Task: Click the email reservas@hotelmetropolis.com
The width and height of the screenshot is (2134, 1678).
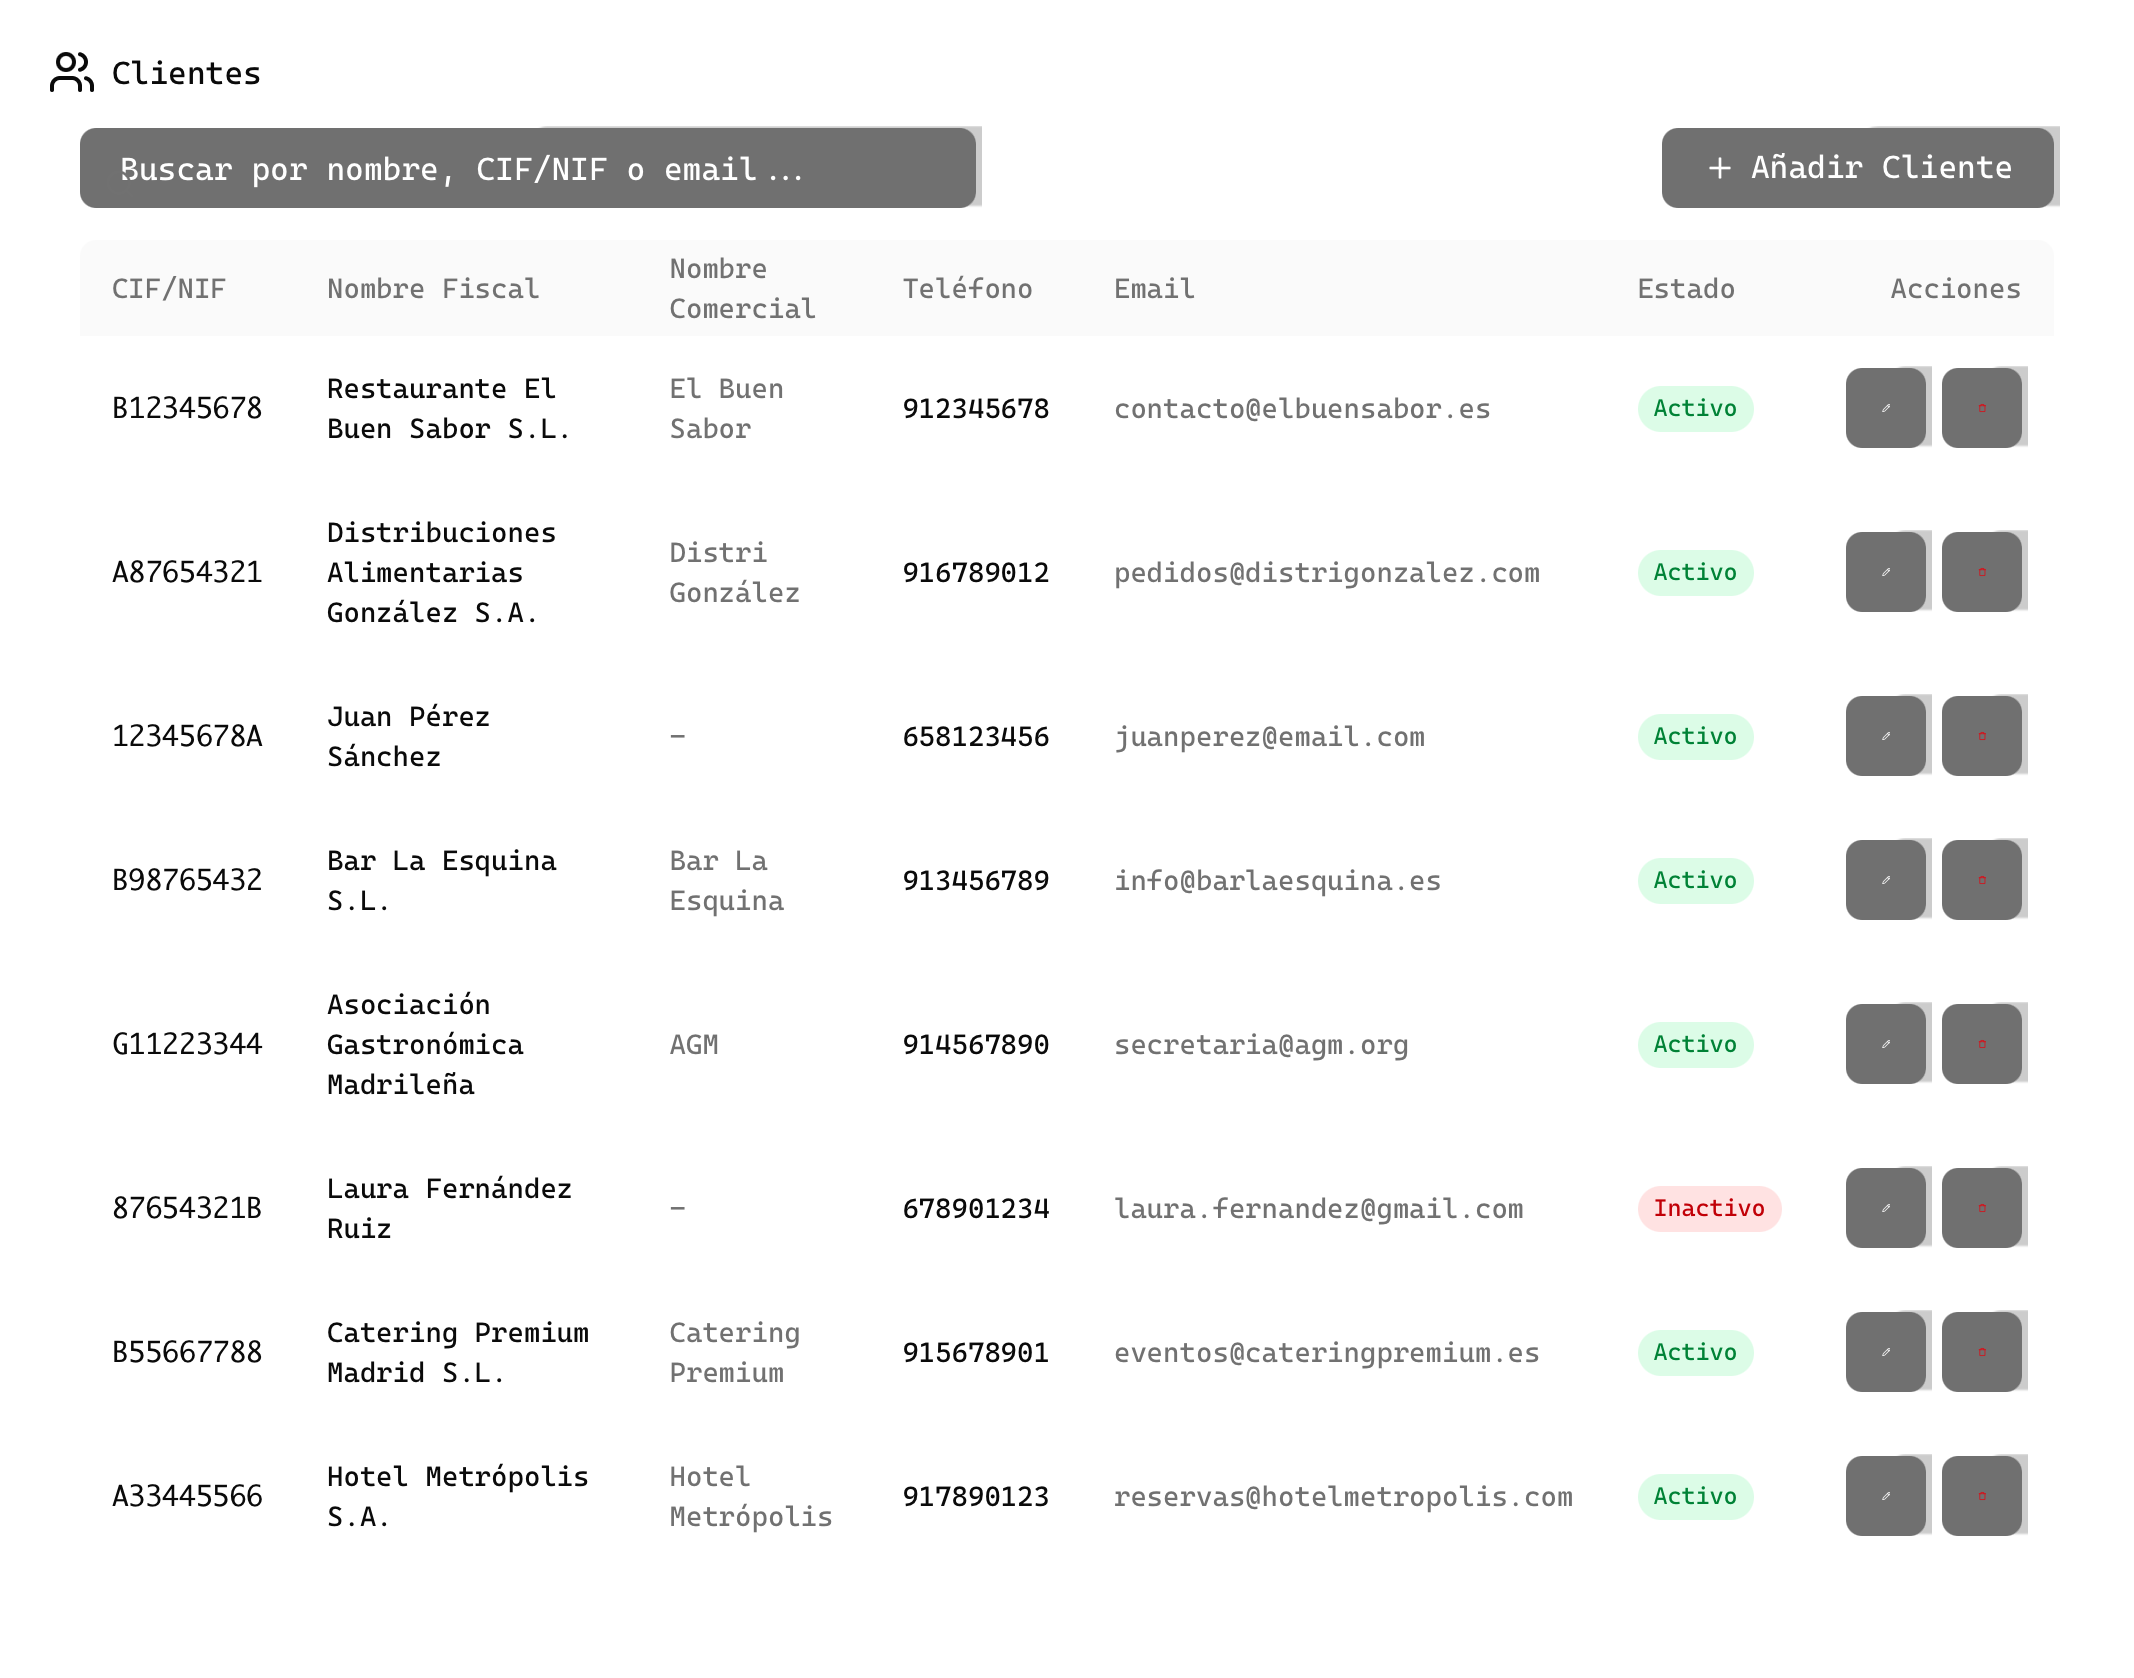Action: (1342, 1497)
